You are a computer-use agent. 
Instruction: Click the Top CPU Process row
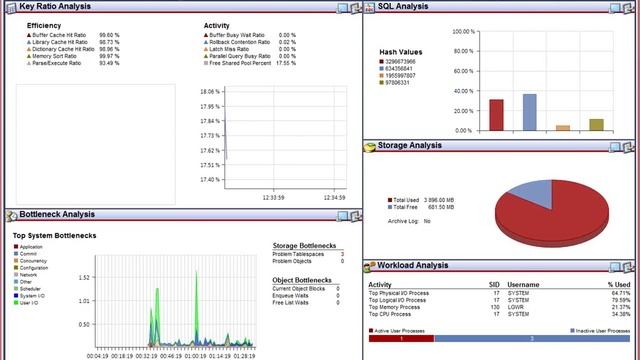tap(499, 314)
